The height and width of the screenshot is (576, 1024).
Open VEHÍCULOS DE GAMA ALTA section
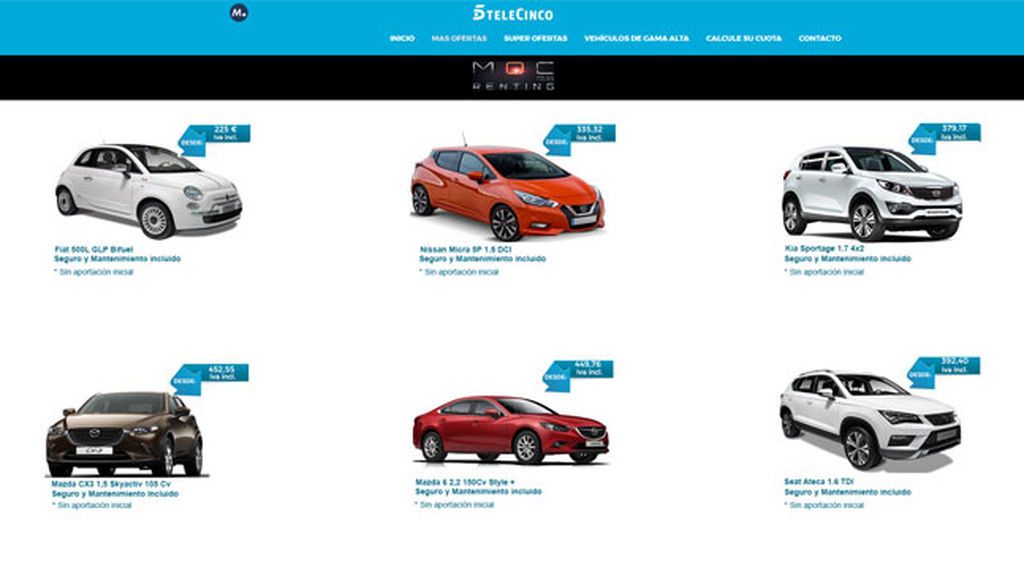[637, 39]
